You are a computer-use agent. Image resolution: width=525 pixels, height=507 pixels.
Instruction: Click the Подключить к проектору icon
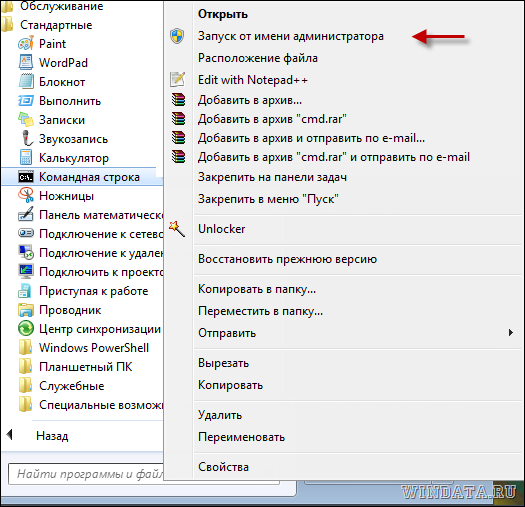(x=26, y=272)
